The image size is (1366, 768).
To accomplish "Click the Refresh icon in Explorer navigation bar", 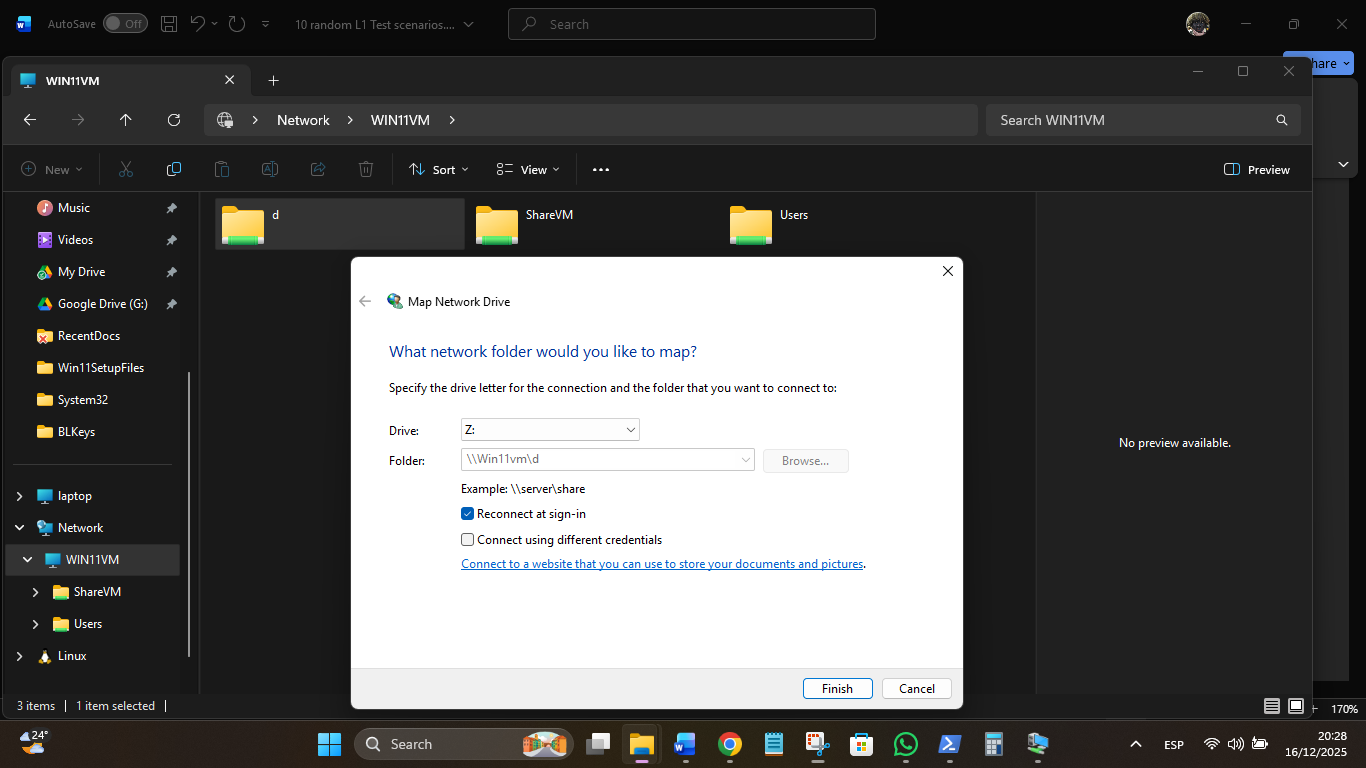I will [x=174, y=120].
